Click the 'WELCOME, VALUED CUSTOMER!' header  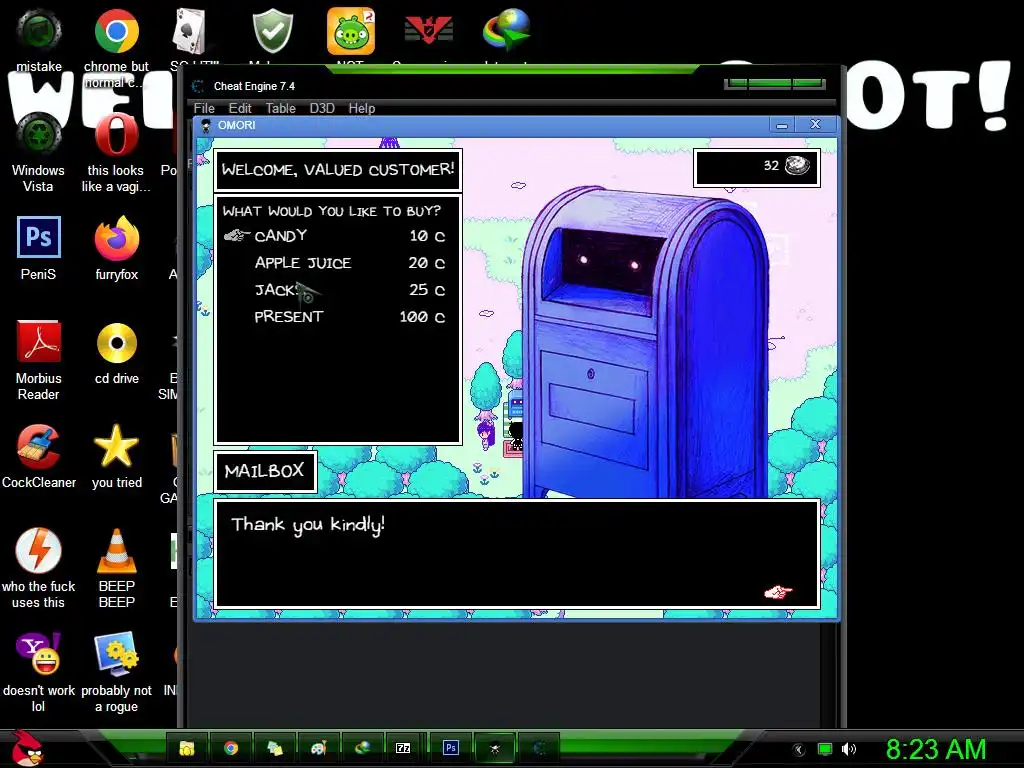click(338, 170)
